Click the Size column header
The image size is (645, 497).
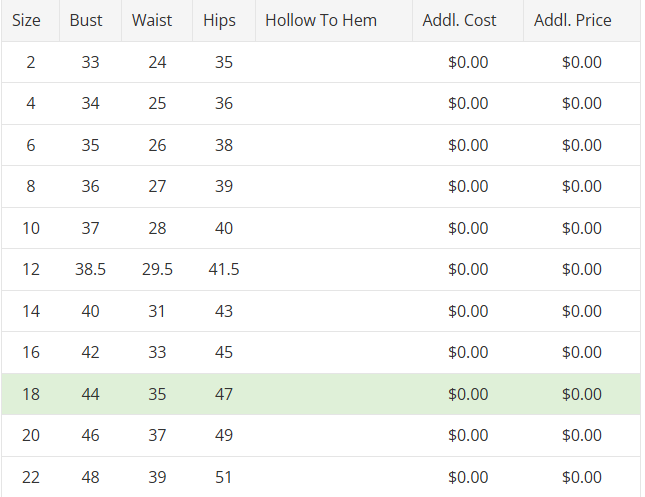click(x=26, y=20)
